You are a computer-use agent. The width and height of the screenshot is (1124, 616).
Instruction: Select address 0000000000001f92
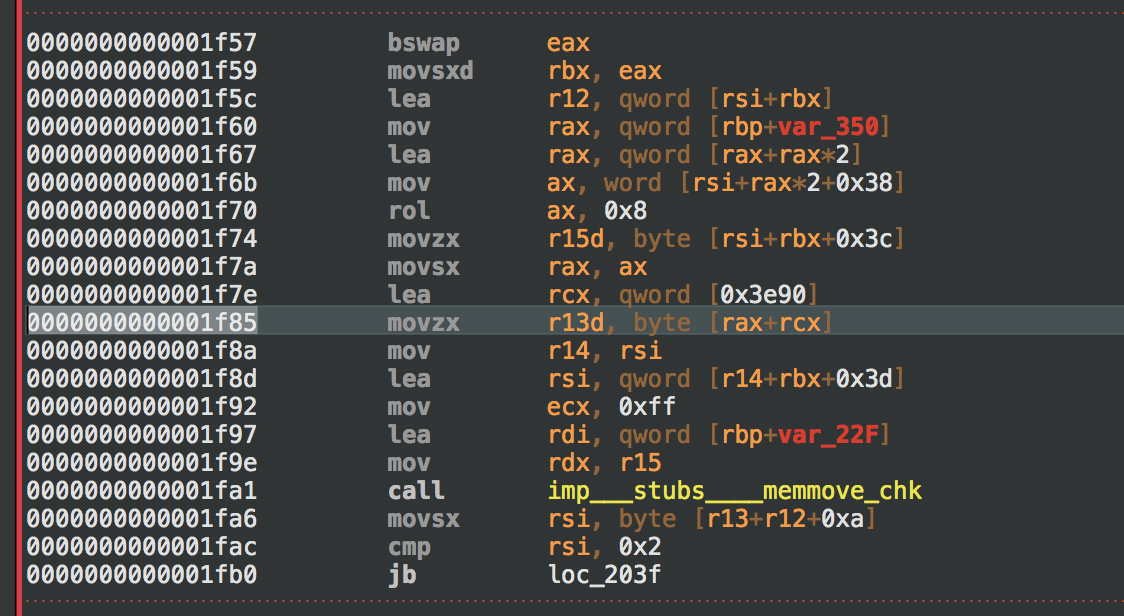(142, 407)
